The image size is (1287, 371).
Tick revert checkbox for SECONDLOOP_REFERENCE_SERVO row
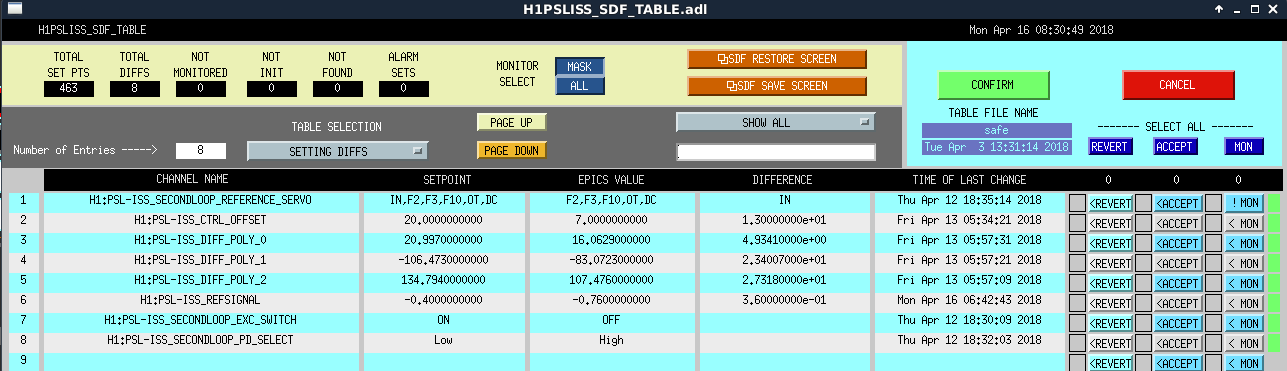pos(1077,202)
